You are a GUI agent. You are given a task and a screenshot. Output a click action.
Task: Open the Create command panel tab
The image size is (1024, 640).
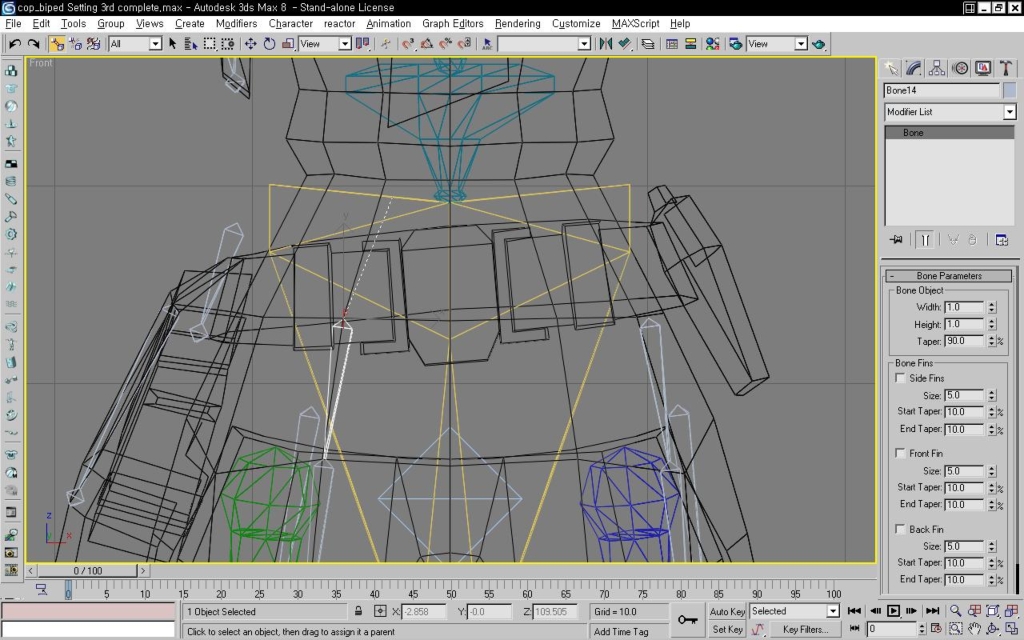click(x=891, y=68)
